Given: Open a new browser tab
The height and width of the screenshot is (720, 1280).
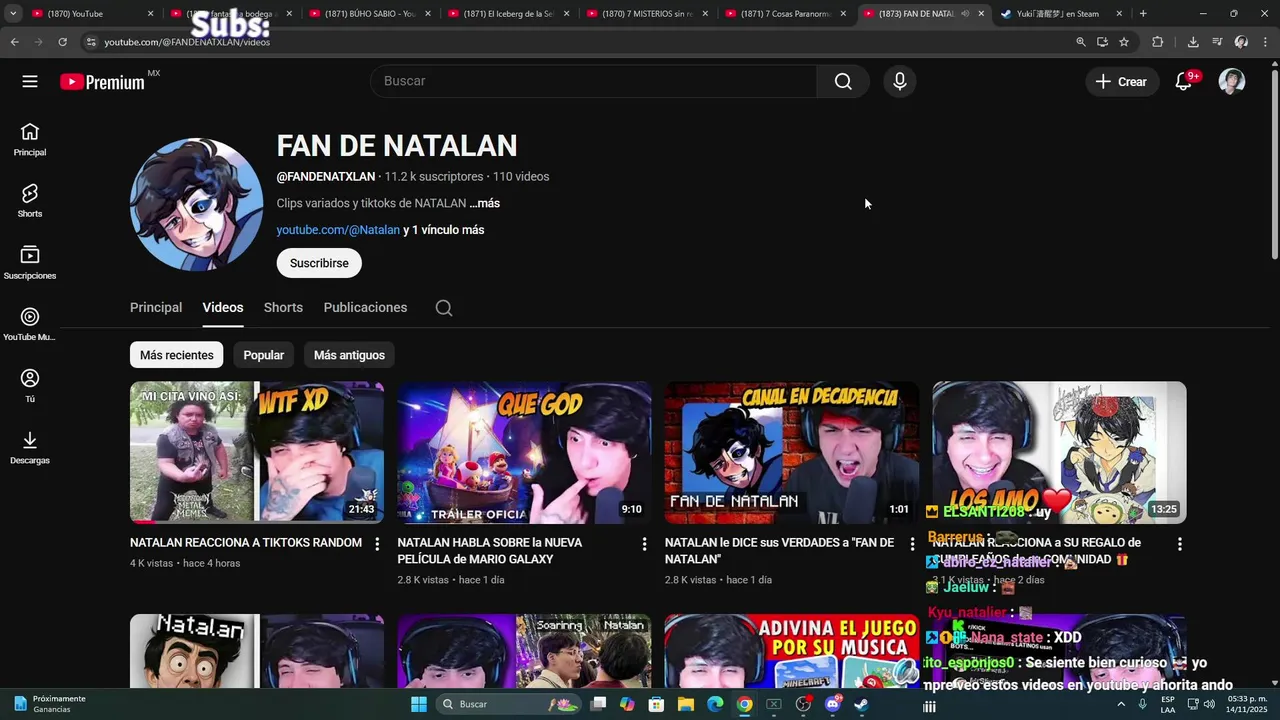Looking at the screenshot, I should tap(1143, 14).
